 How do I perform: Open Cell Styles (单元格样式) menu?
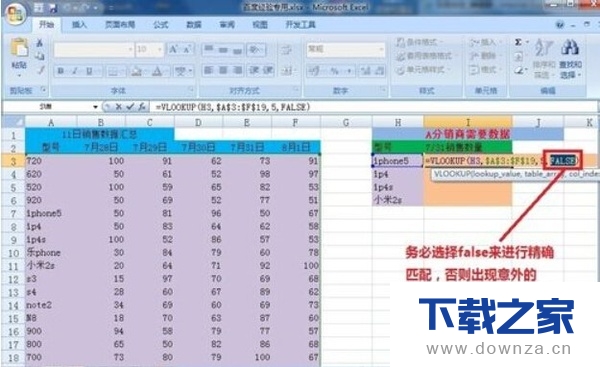coord(422,70)
